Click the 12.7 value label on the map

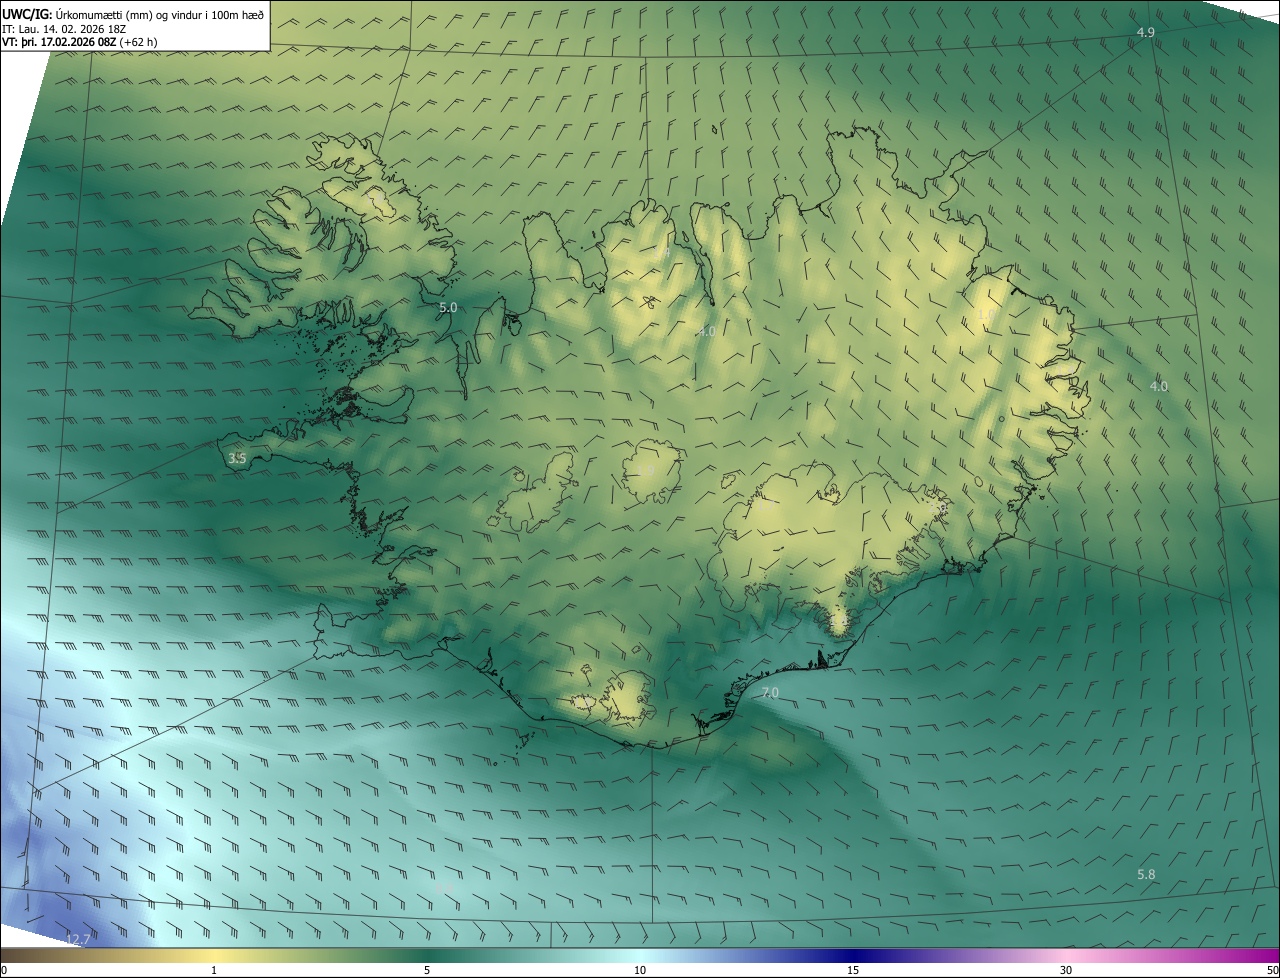point(78,939)
